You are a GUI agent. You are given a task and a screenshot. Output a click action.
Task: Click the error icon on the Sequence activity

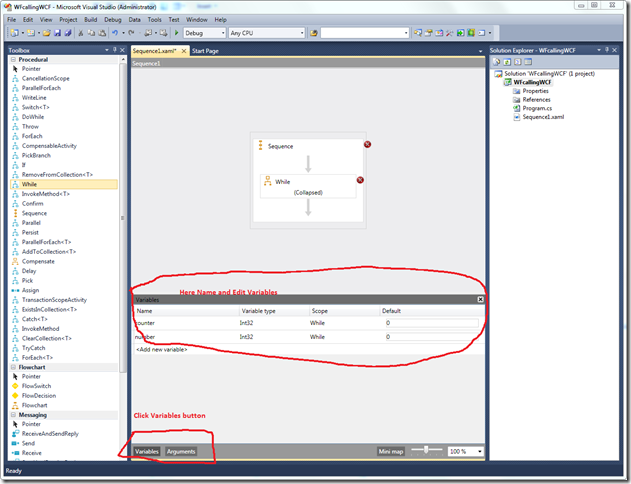[x=367, y=144]
